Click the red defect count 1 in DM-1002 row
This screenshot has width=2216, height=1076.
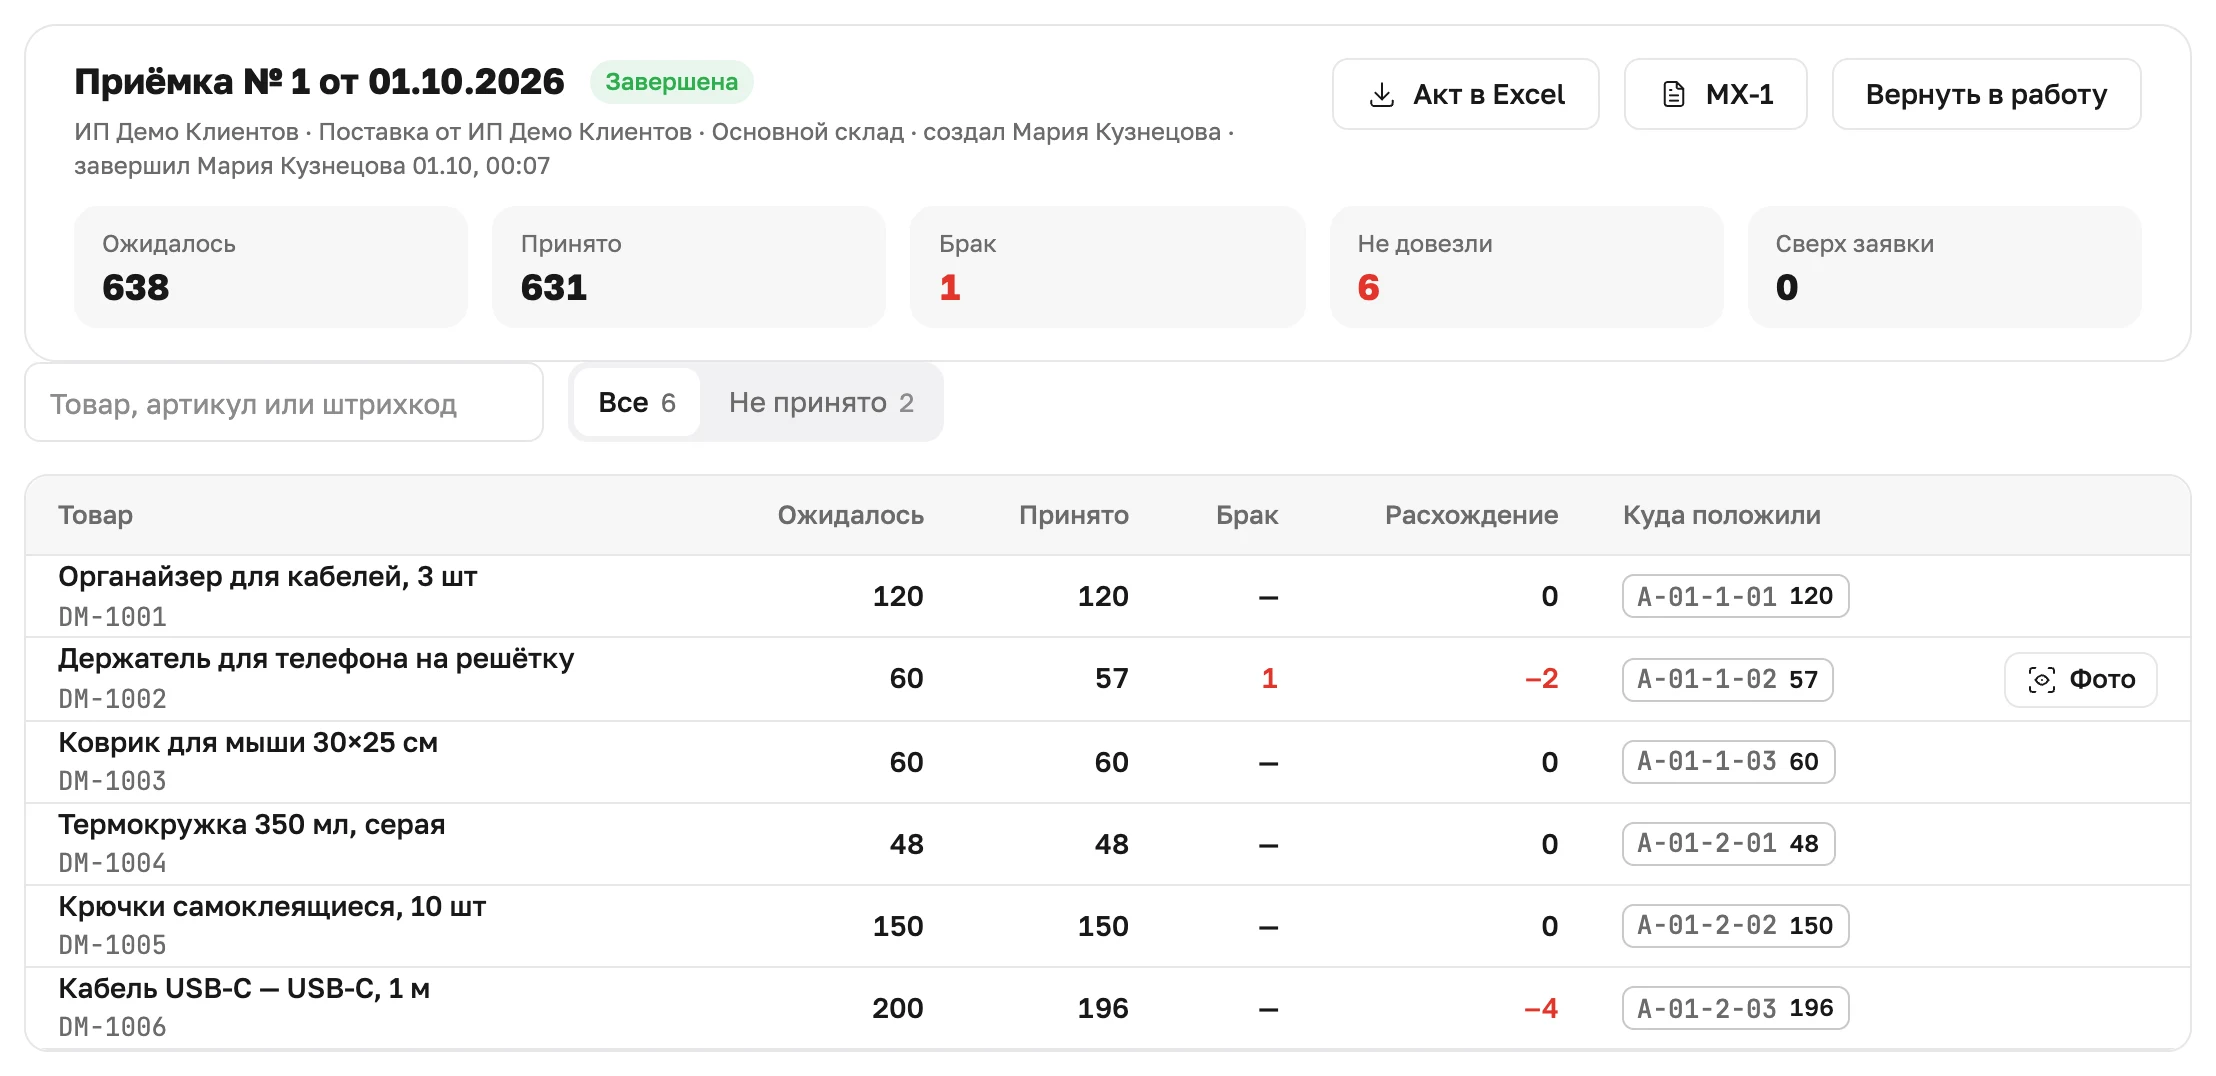coord(1269,679)
